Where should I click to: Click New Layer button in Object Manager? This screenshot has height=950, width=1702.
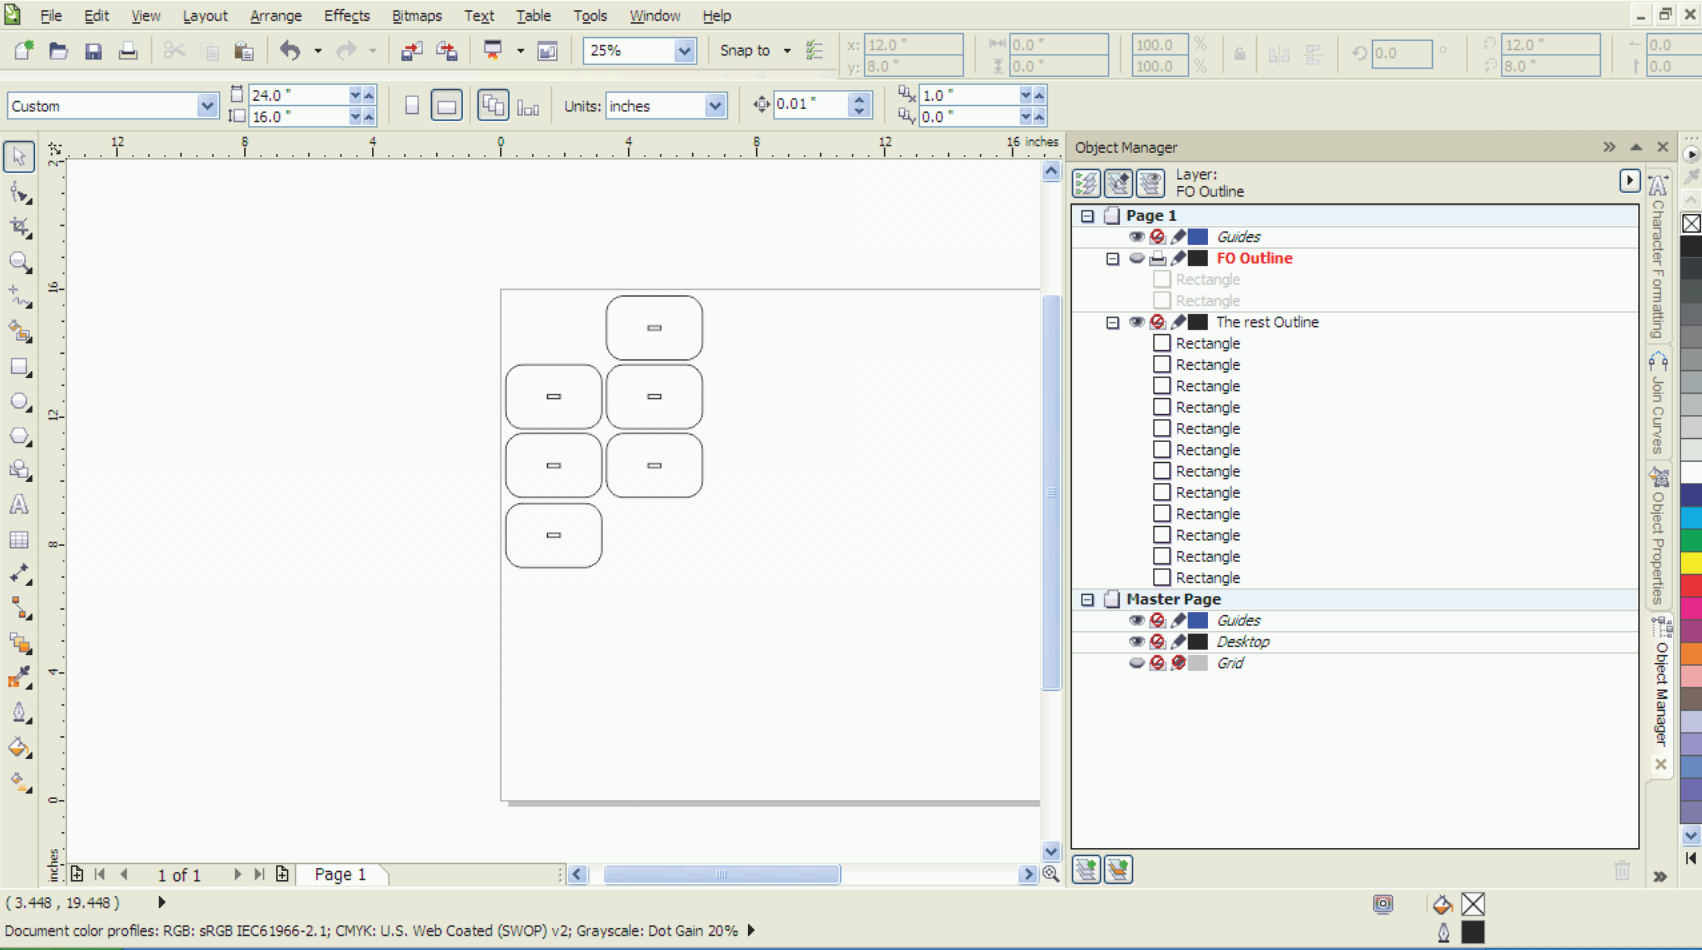[1086, 870]
